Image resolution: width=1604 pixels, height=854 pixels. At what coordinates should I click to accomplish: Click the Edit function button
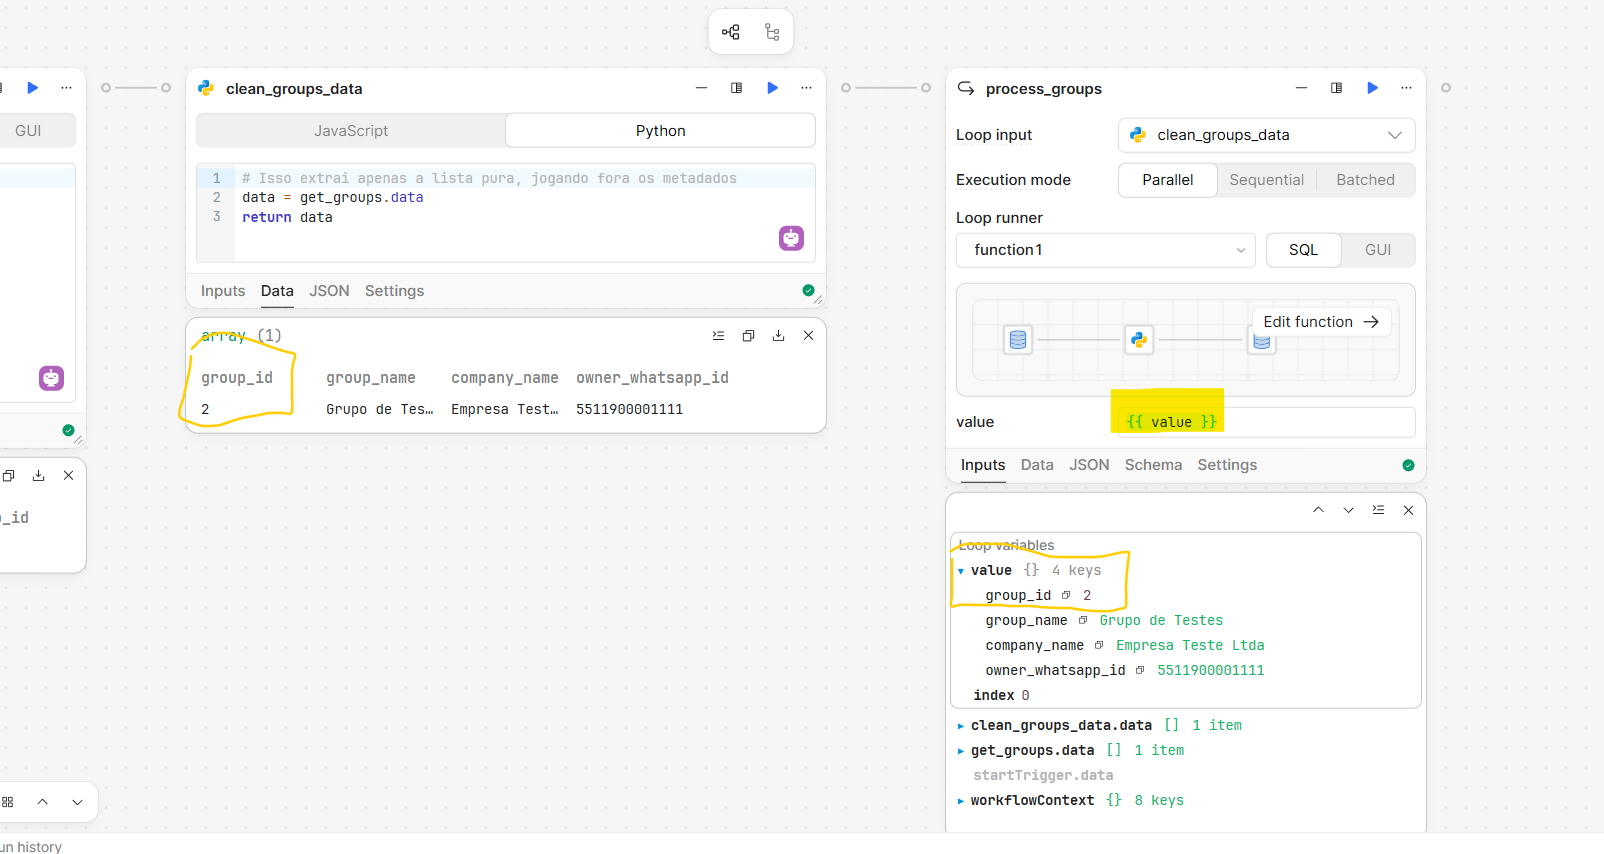tap(1320, 322)
